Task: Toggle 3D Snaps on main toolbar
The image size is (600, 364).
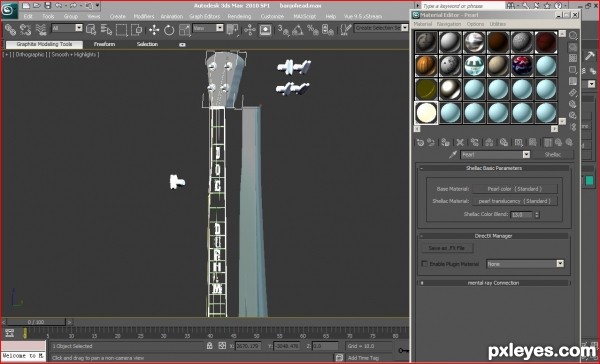Action: tap(283, 29)
